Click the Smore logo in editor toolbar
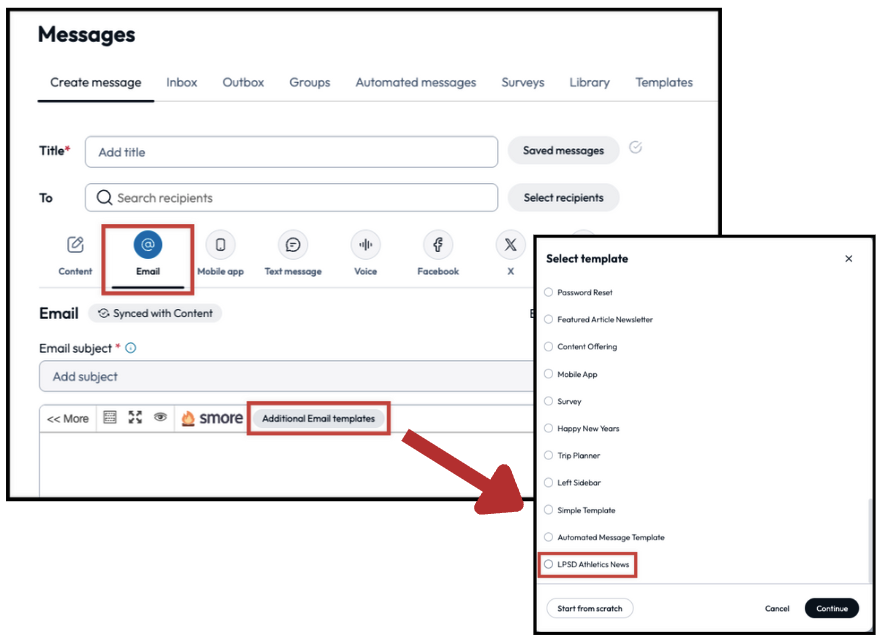 click(211, 418)
